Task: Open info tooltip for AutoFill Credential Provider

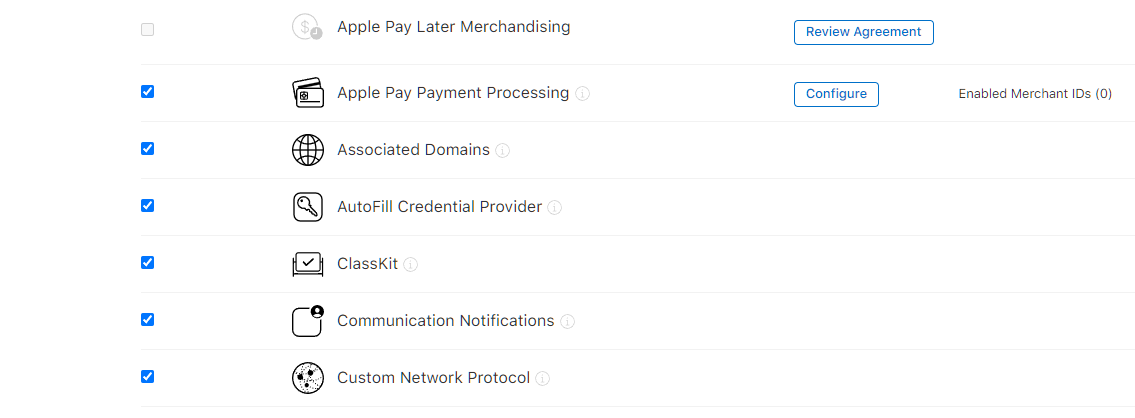Action: click(x=555, y=208)
